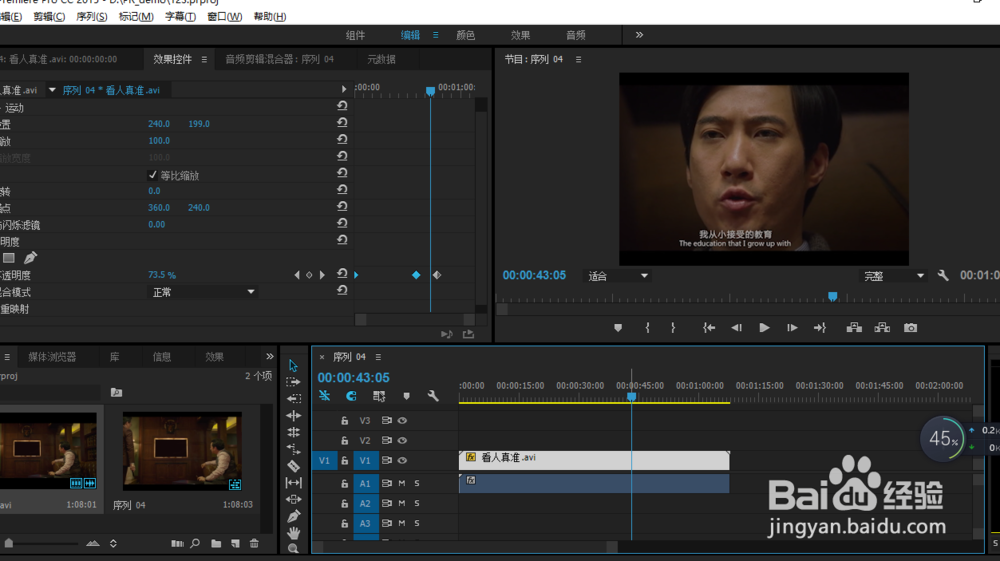
Task: Mute audio track A1
Action: coord(402,483)
